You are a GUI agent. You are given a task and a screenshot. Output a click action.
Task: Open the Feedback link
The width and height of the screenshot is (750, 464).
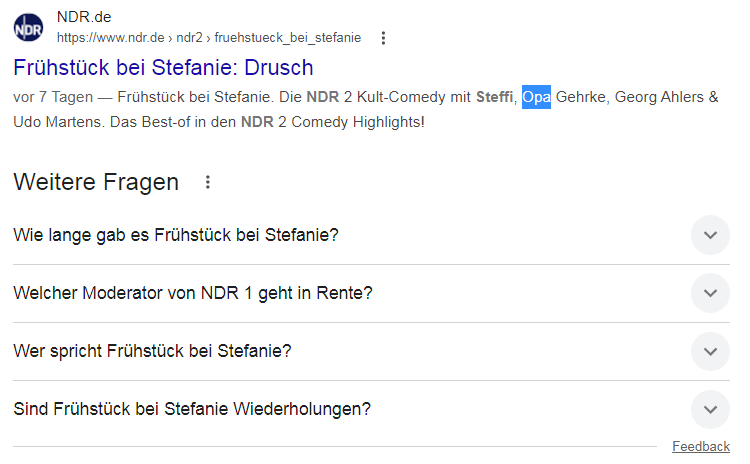[701, 446]
